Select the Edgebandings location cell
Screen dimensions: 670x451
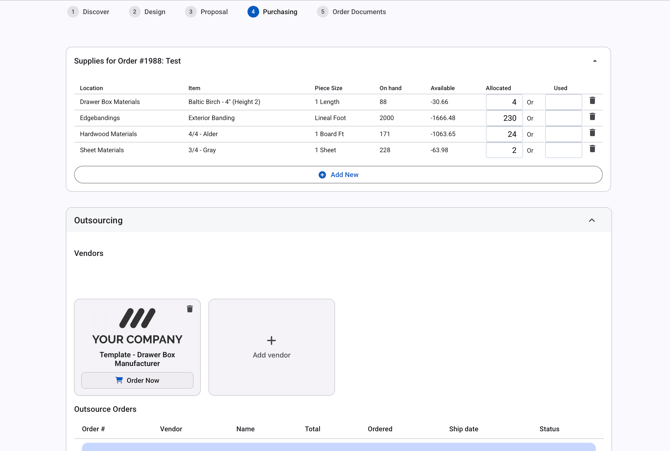click(x=100, y=118)
